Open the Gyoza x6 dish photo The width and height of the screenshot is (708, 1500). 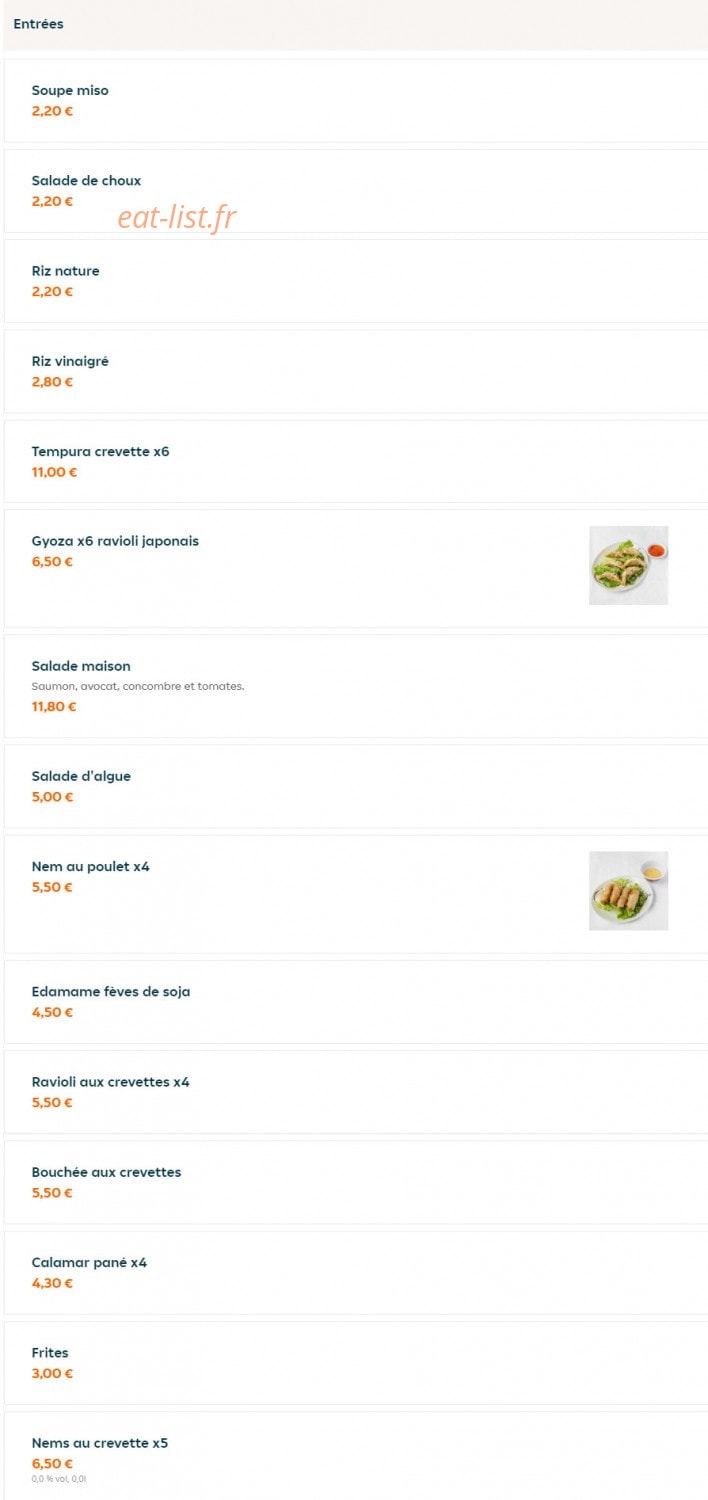(x=628, y=565)
